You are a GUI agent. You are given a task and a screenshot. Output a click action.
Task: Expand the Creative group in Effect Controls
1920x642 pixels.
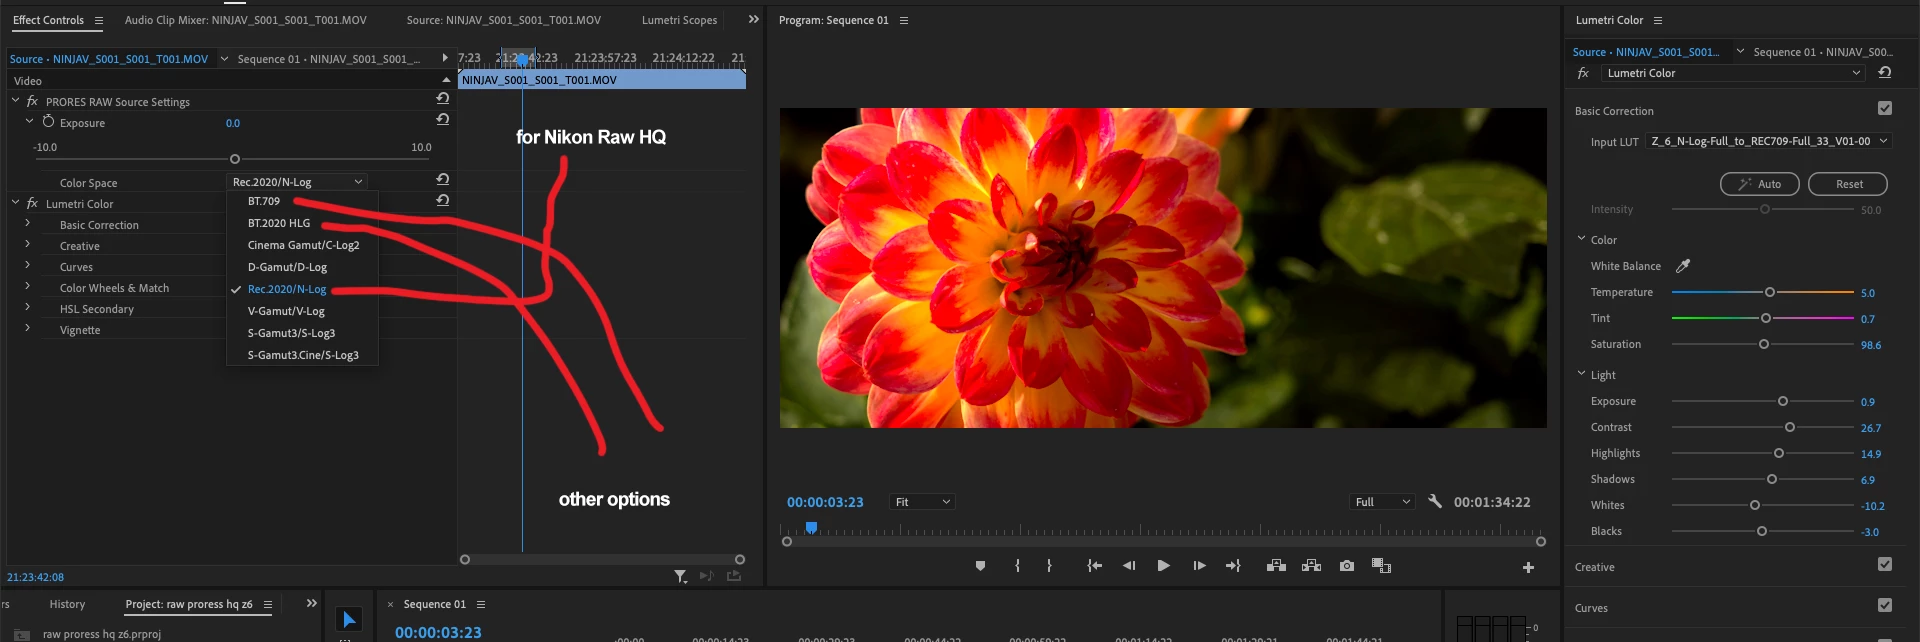pos(27,244)
